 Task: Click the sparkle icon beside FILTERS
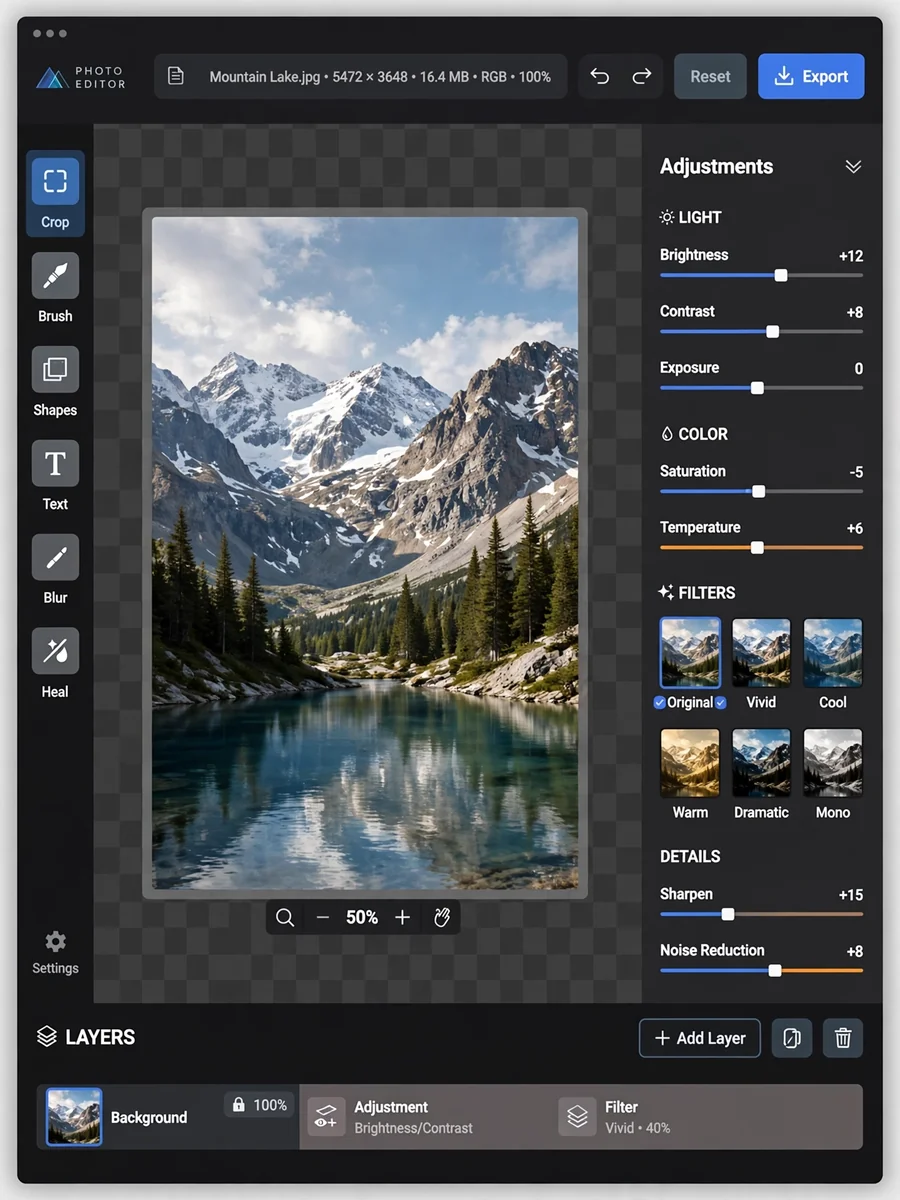pos(666,592)
